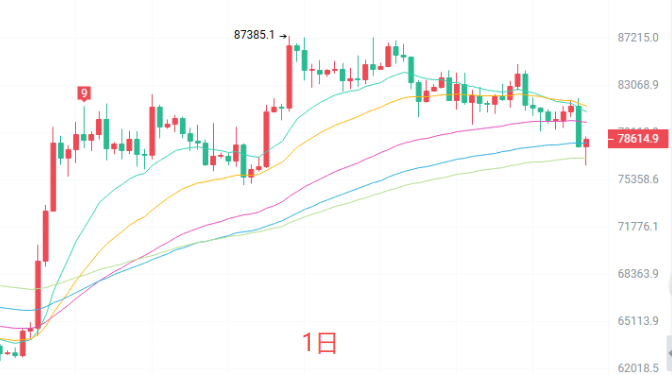This screenshot has height=375, width=672.
Task: Expand the side panel arrow at right edge
Action: coord(669,353)
